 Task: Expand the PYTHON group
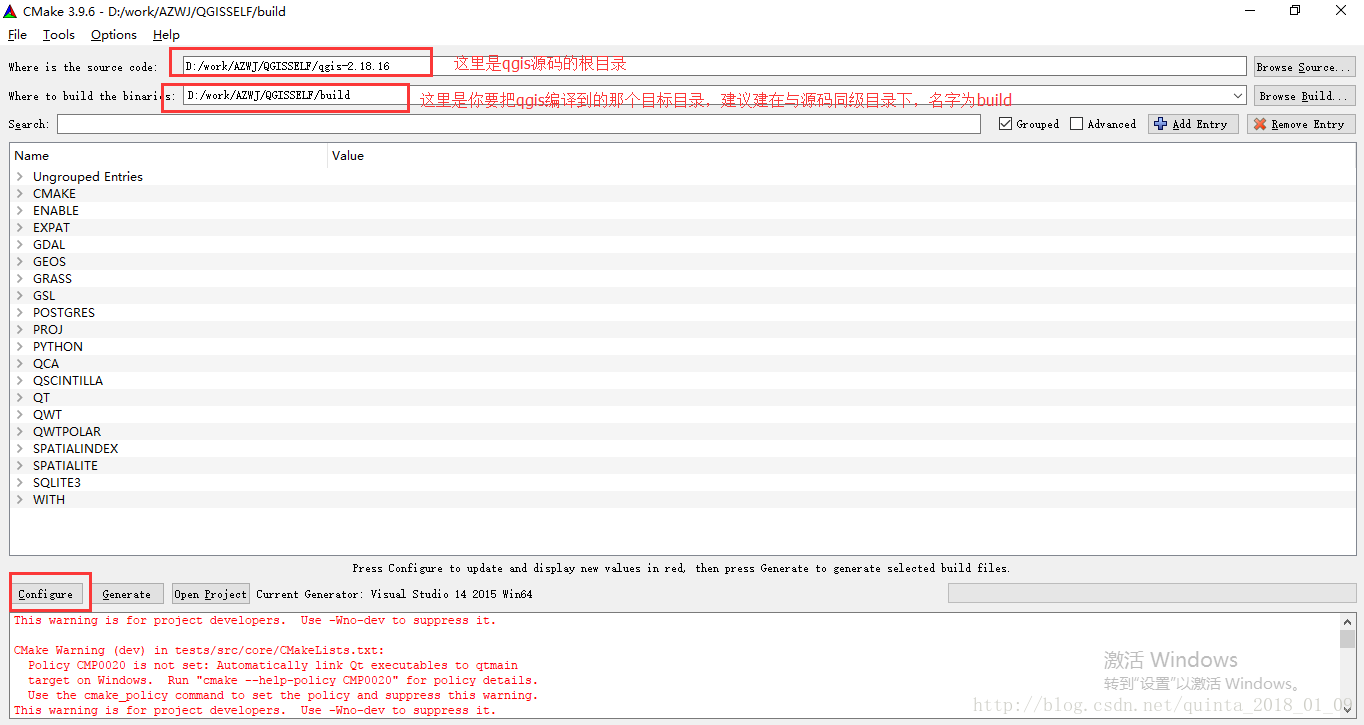coord(20,347)
